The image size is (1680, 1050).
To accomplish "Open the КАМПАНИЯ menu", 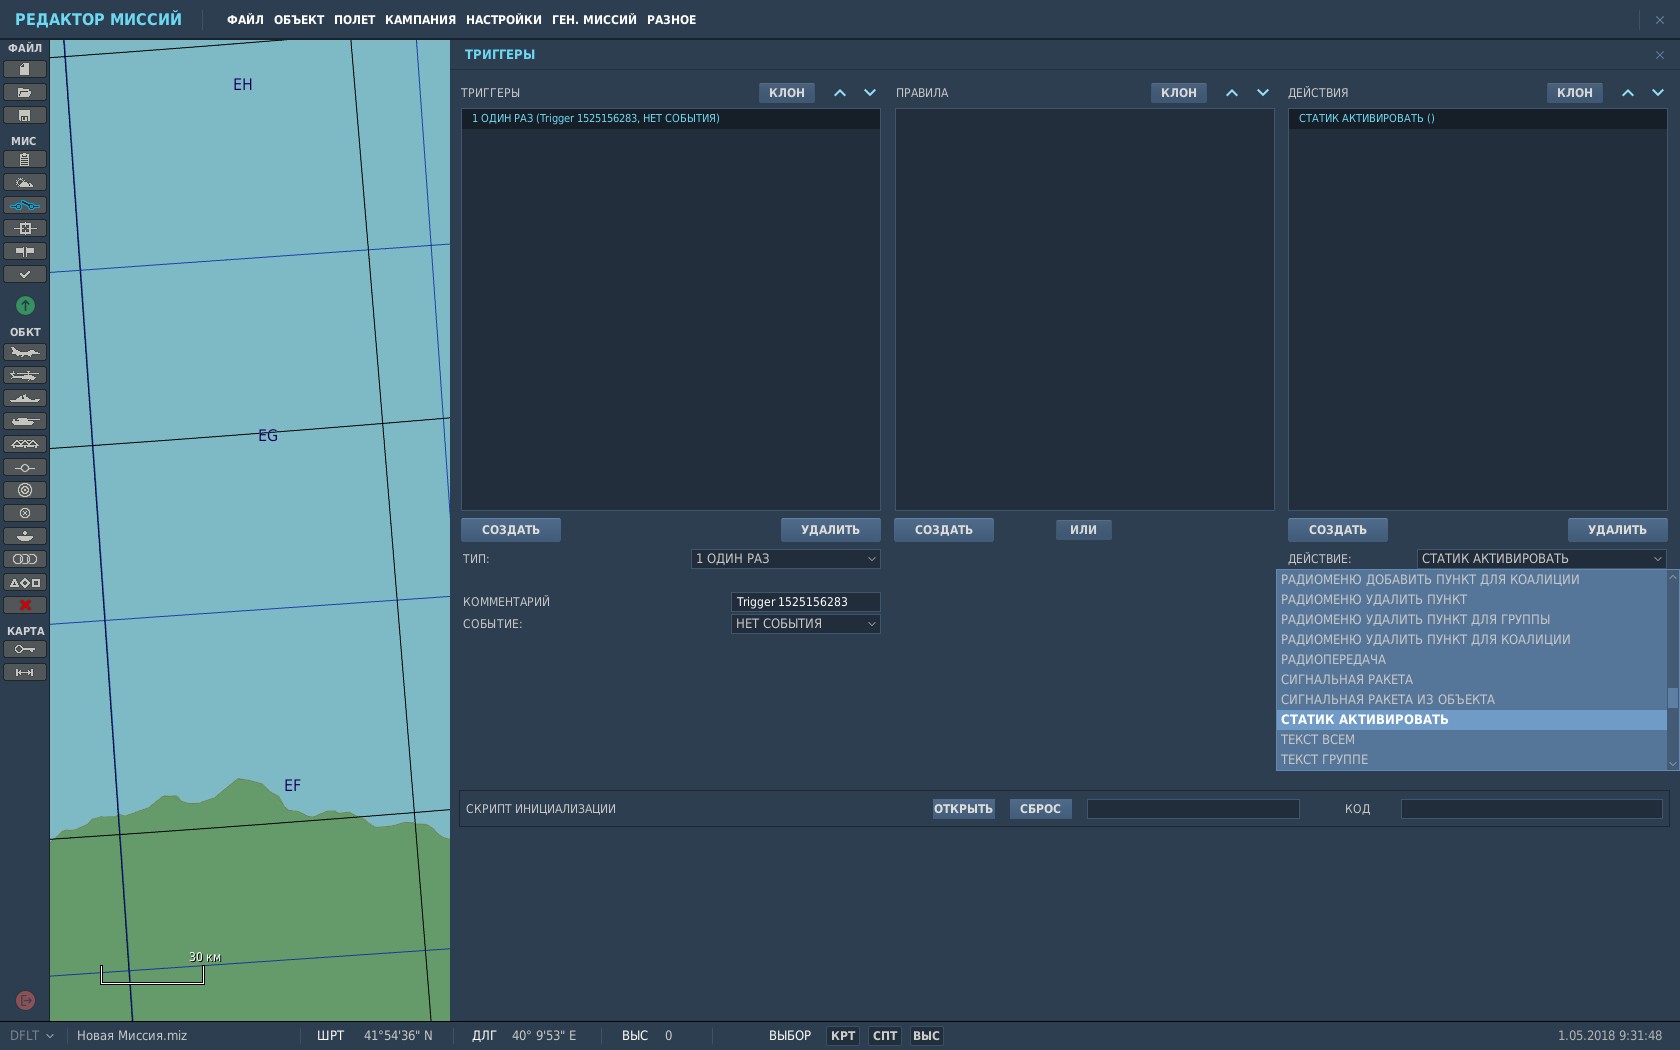I will coord(420,20).
